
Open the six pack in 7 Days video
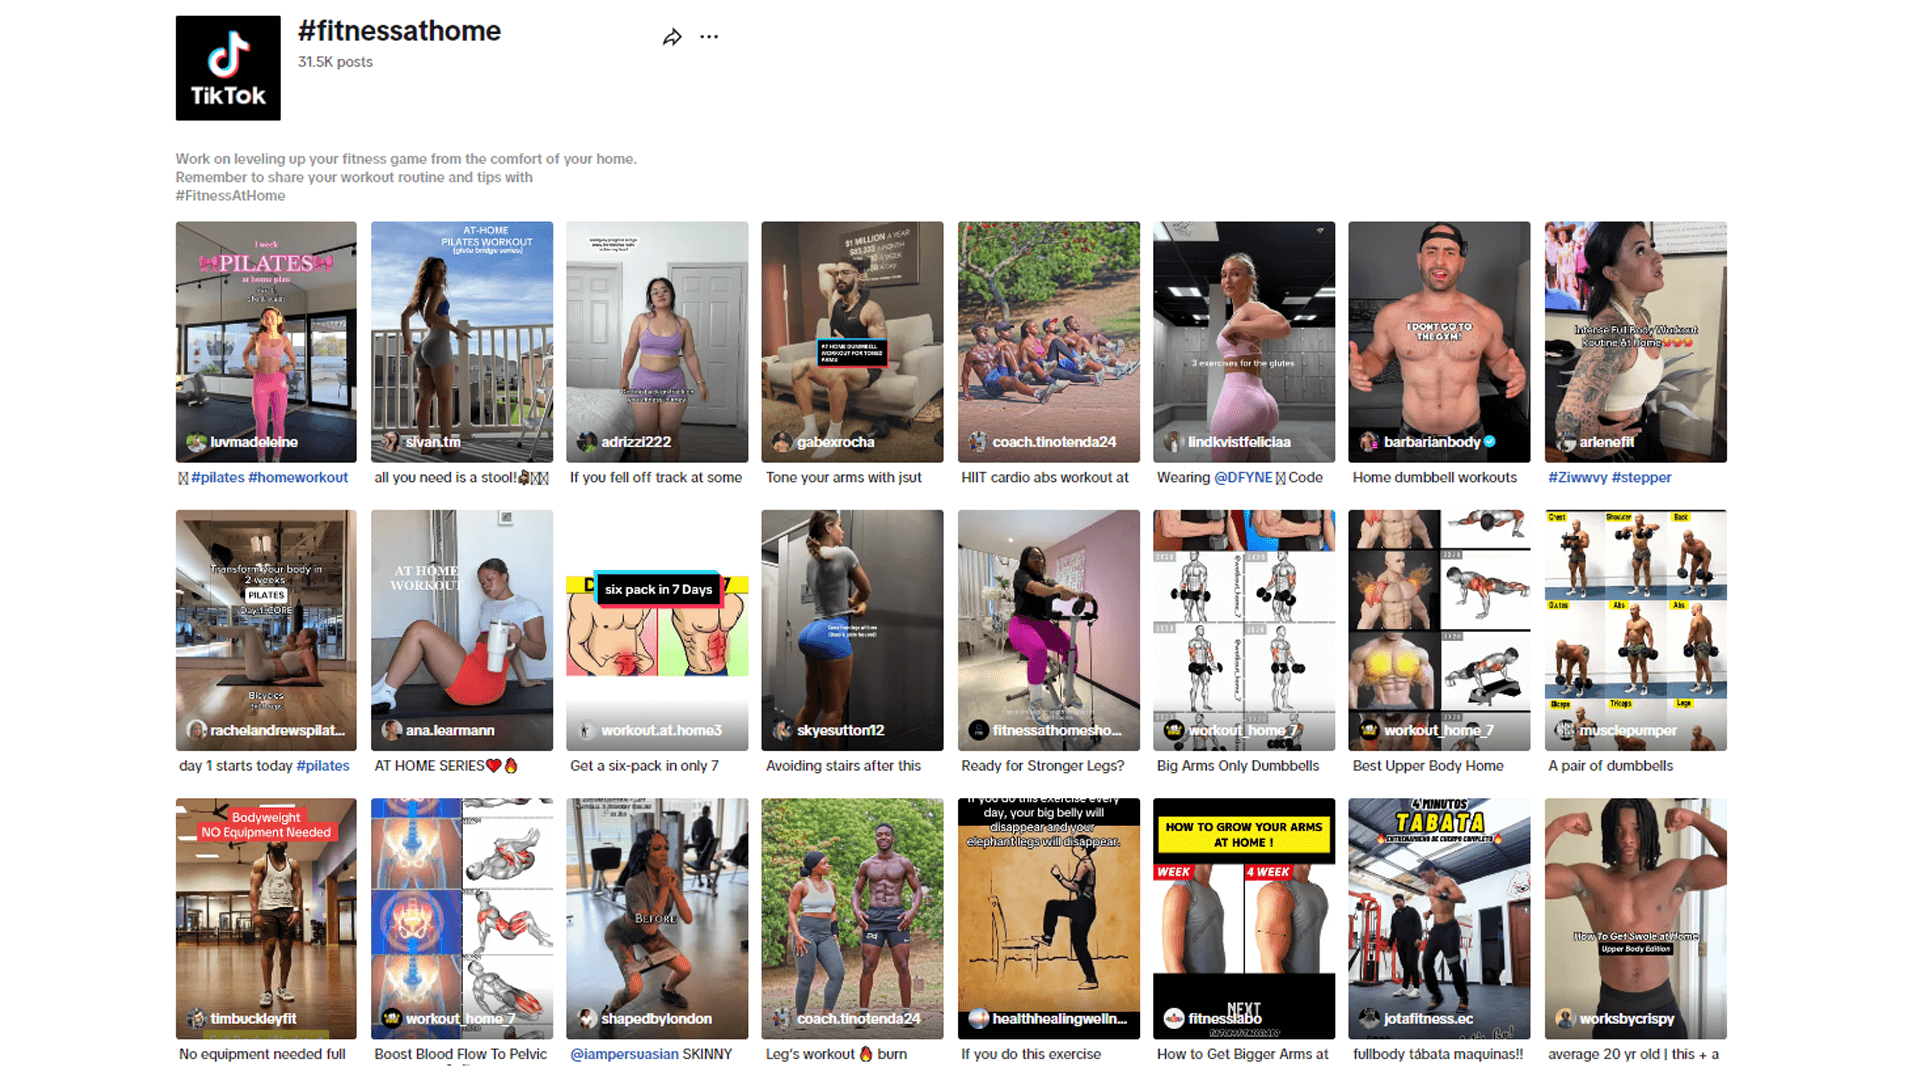click(x=657, y=630)
